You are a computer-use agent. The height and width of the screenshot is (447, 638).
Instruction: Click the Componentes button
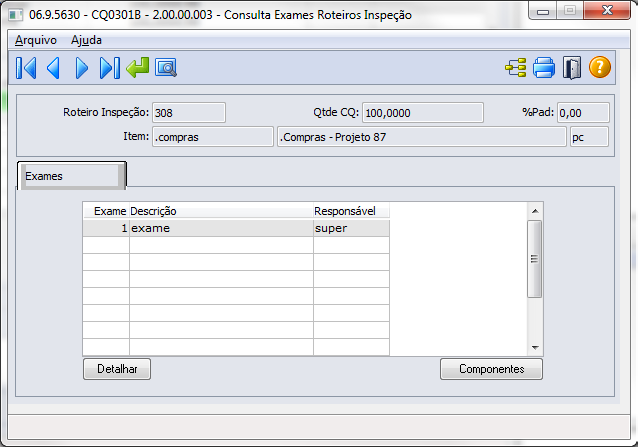point(492,369)
